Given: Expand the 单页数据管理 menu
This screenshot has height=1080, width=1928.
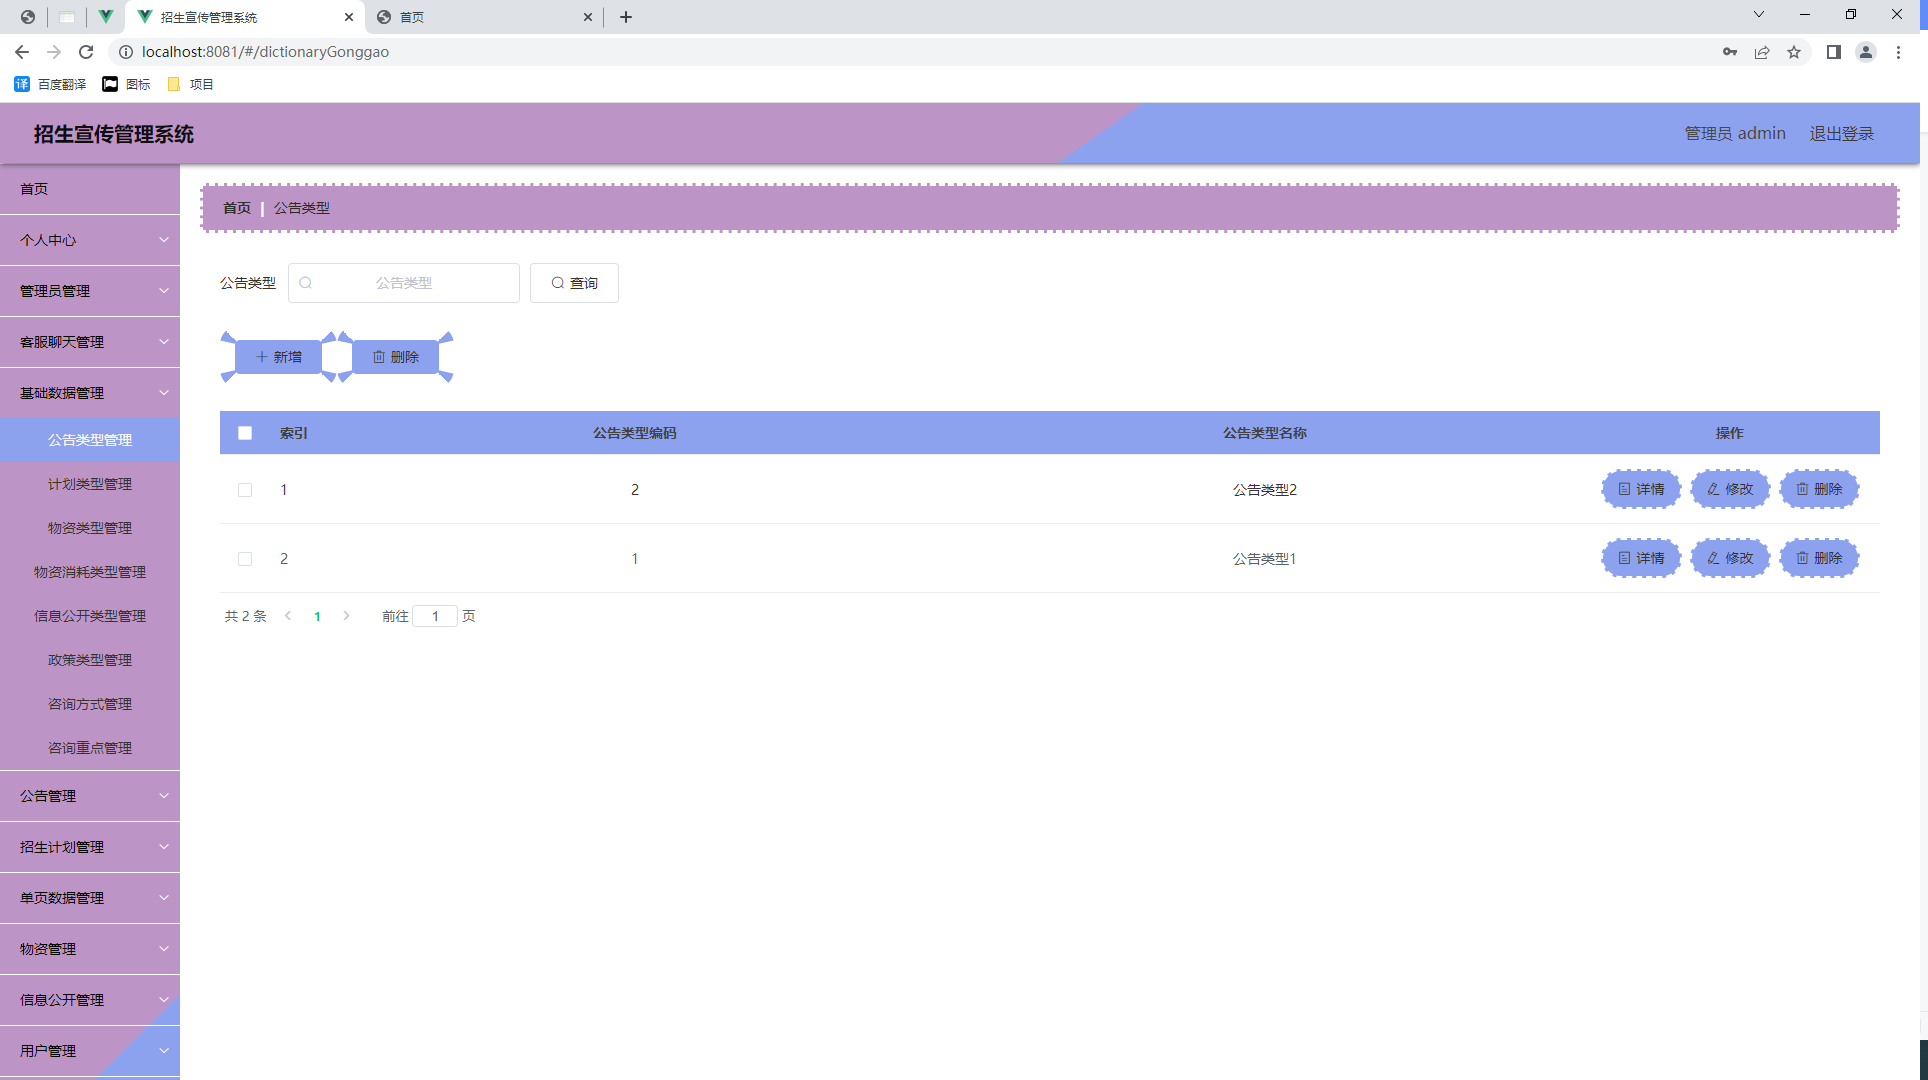Looking at the screenshot, I should click(90, 898).
